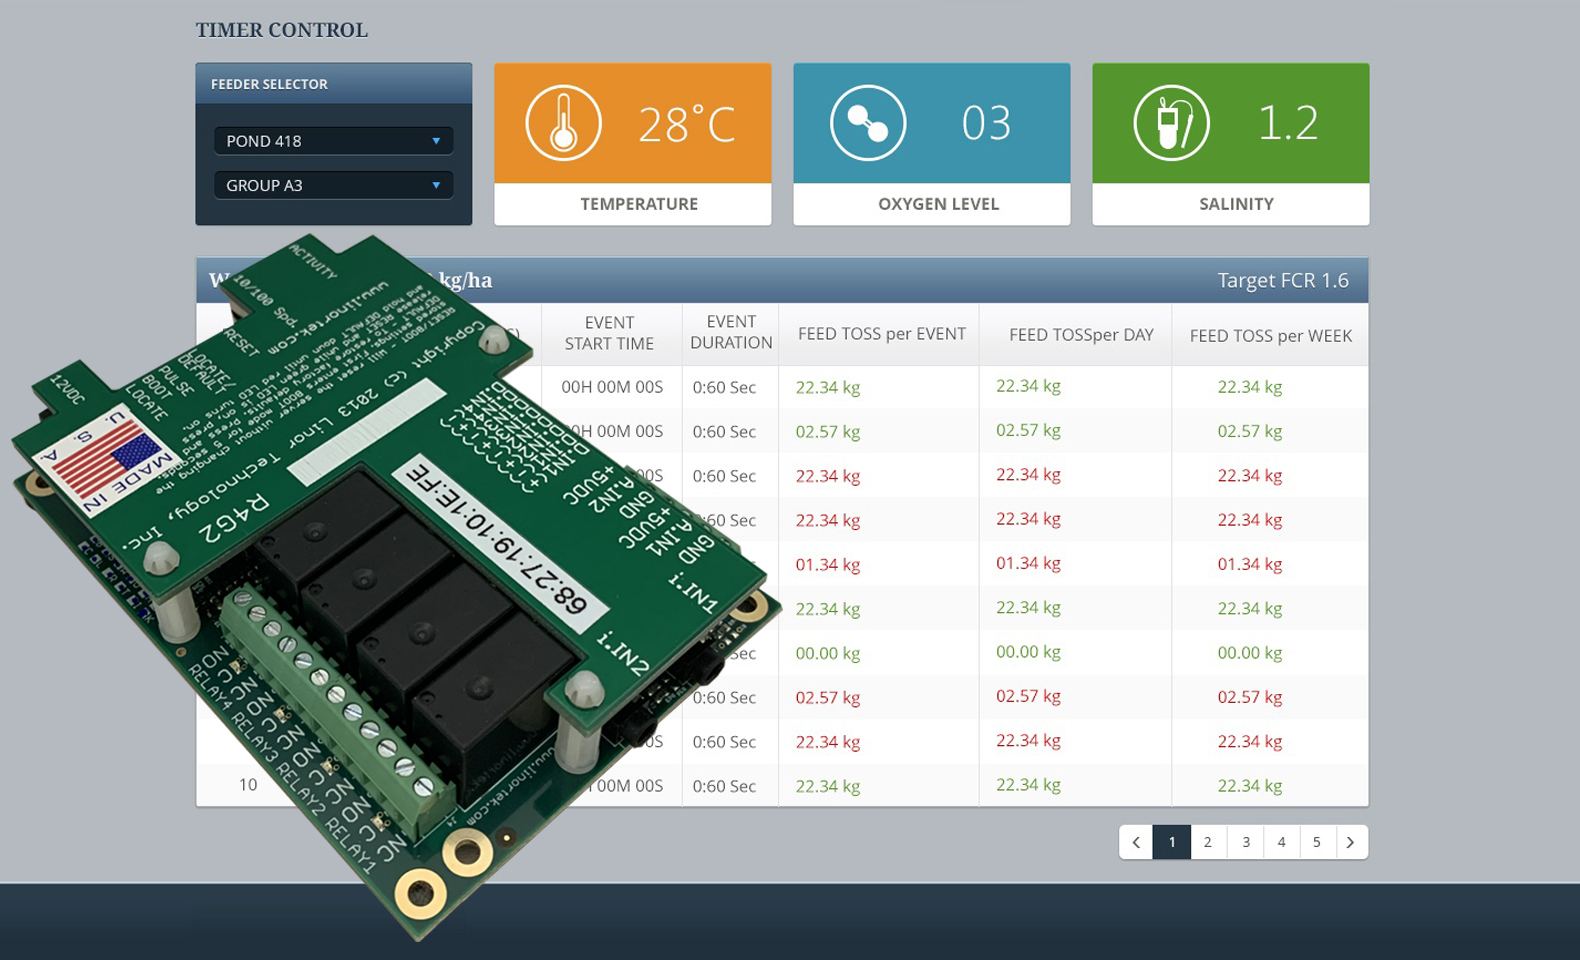Click the FEEDER SELECTOR panel header
Screen dimensions: 1580x960
pyautogui.click(x=333, y=84)
